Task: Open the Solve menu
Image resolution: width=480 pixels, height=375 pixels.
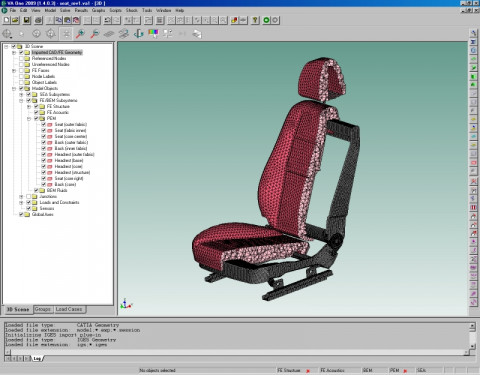Action: (x=65, y=10)
